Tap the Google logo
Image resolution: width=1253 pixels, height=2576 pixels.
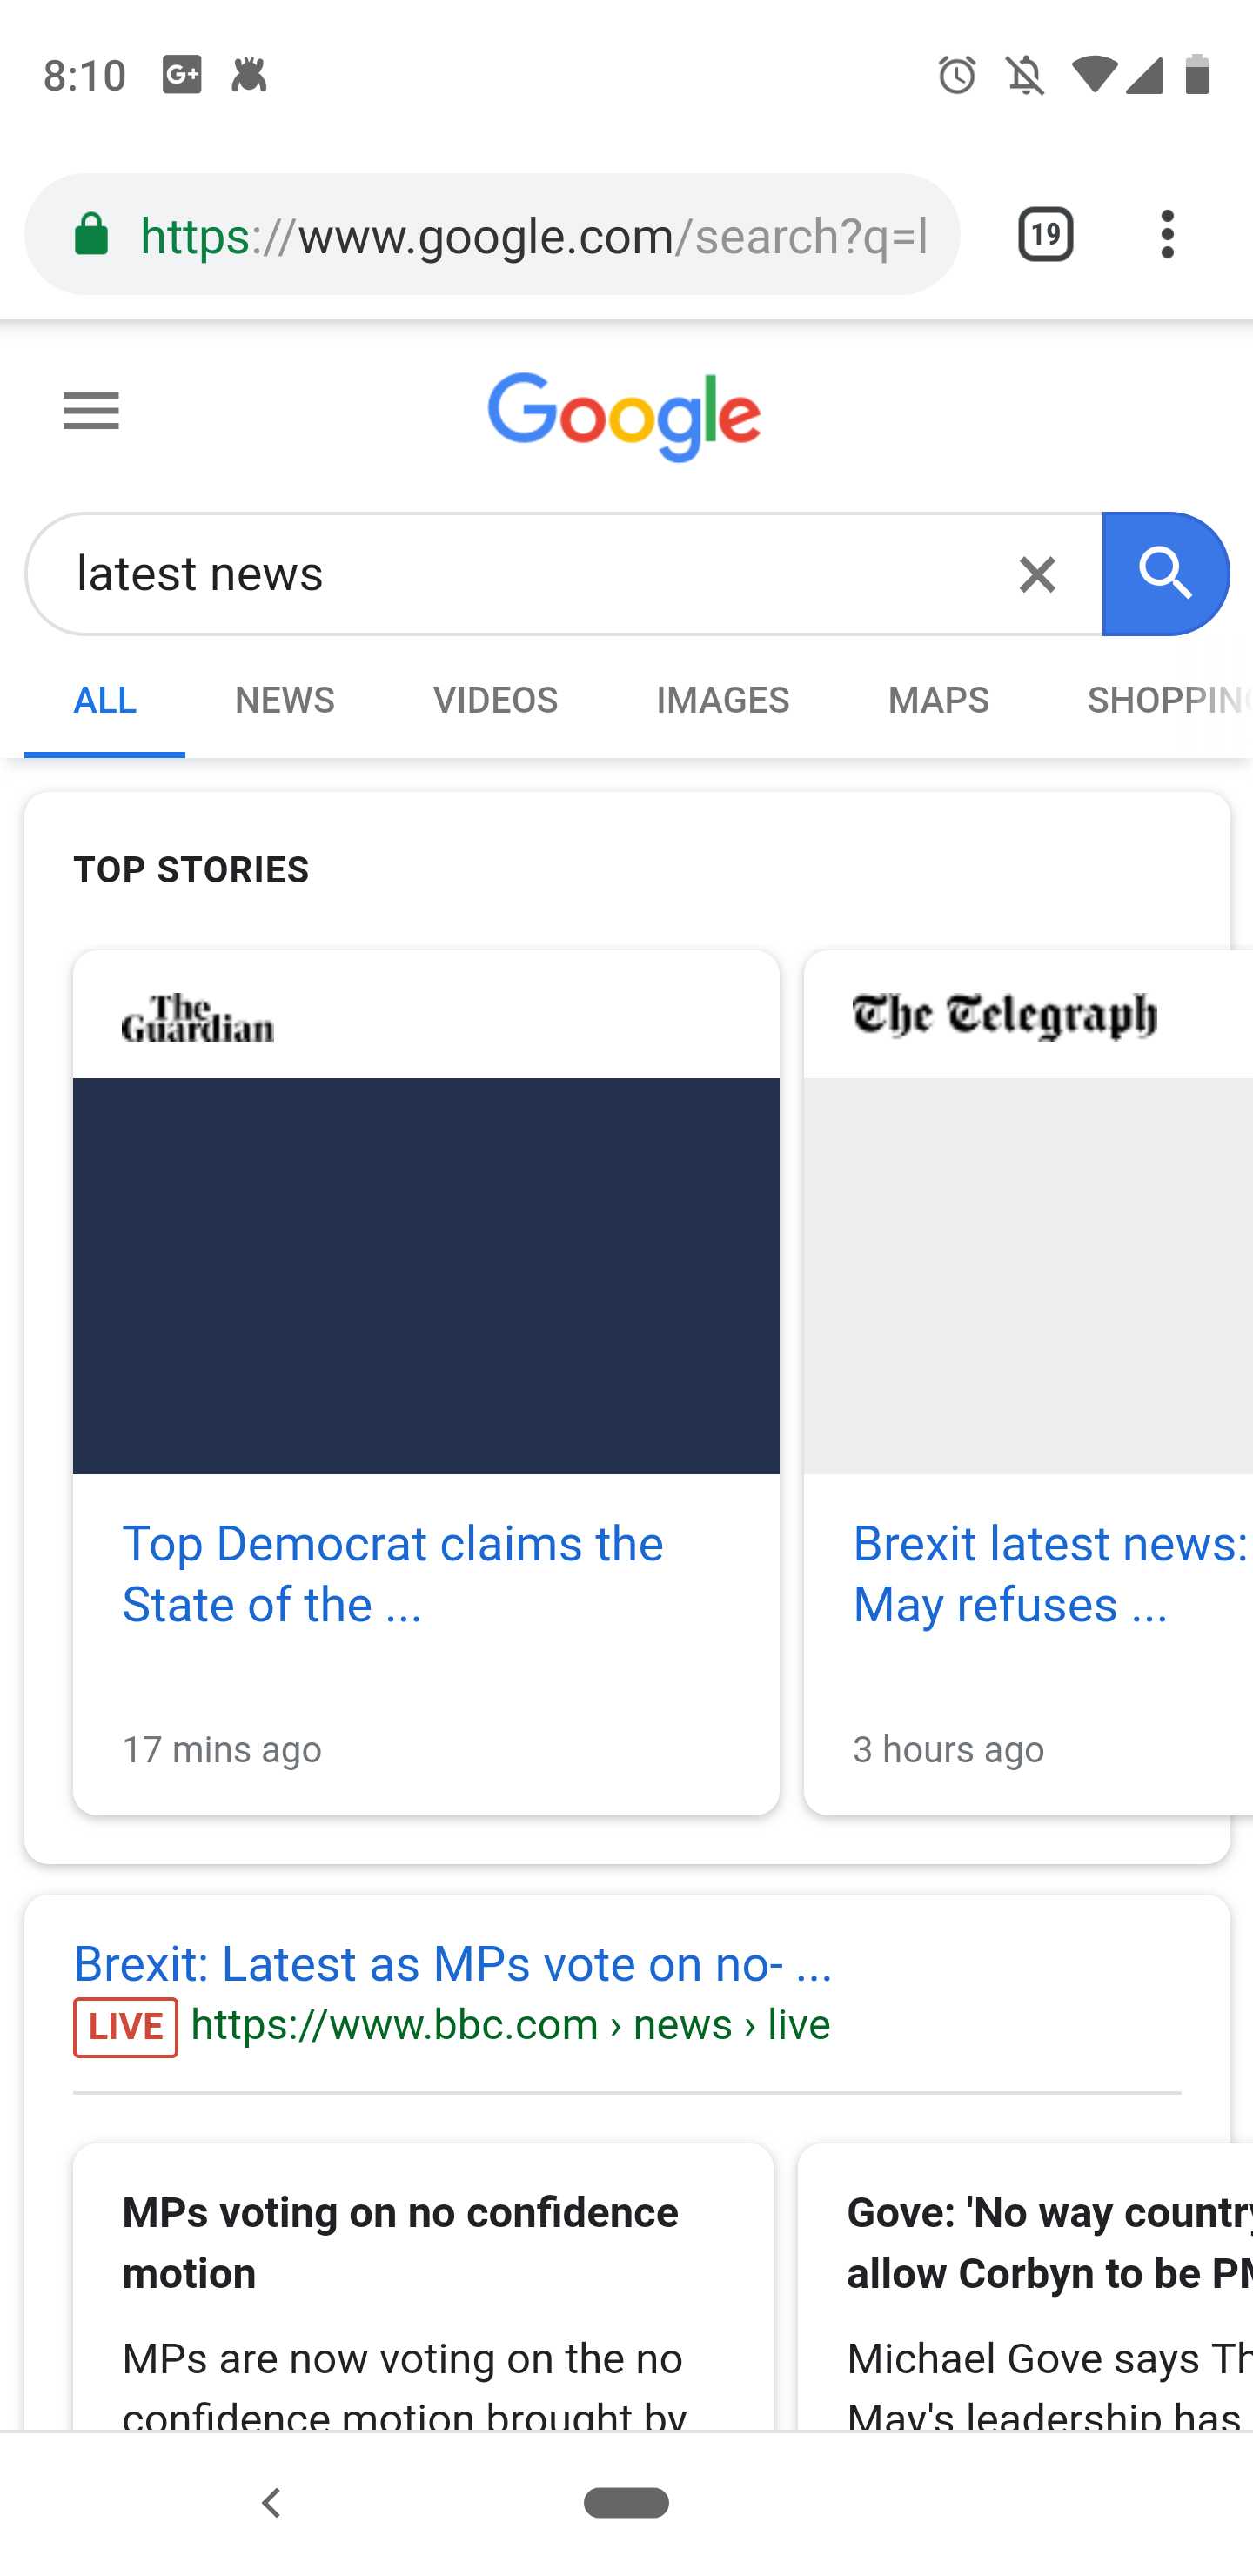[x=624, y=416]
